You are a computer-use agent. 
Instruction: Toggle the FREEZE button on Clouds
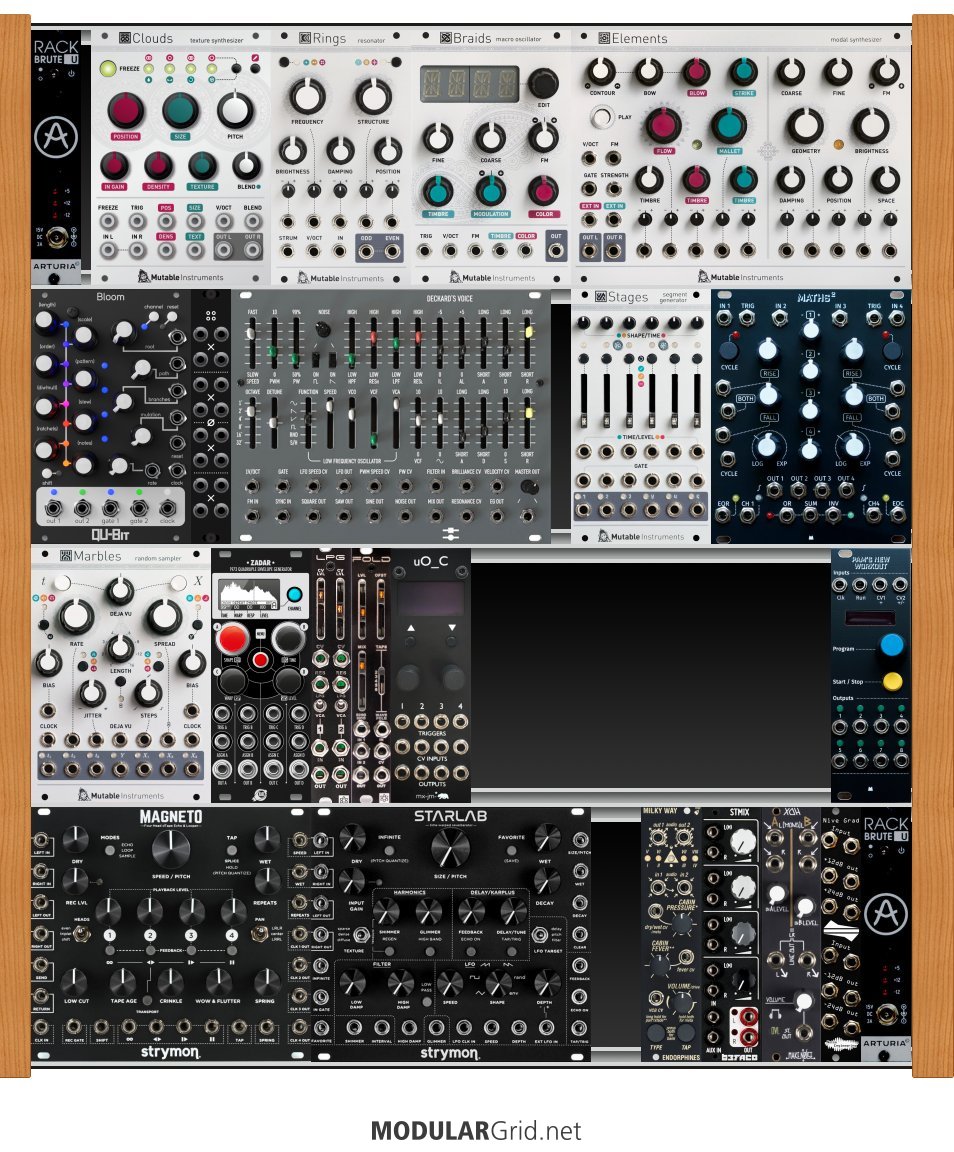click(x=108, y=68)
